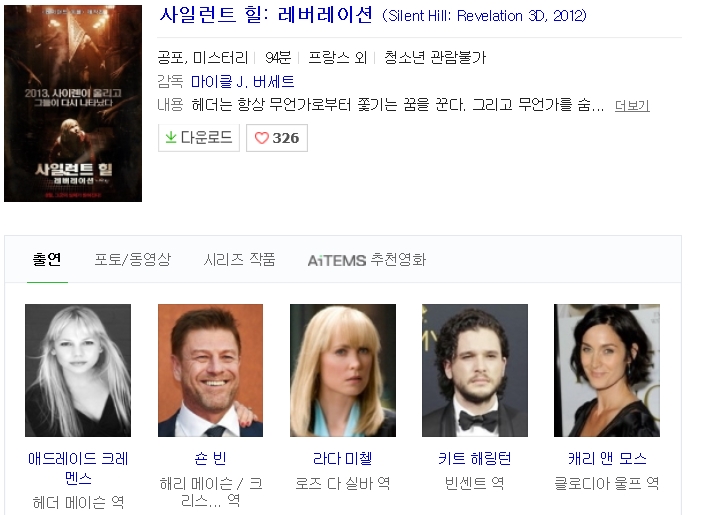Select the 출연 tab
This screenshot has height=515, width=720.
point(47,259)
